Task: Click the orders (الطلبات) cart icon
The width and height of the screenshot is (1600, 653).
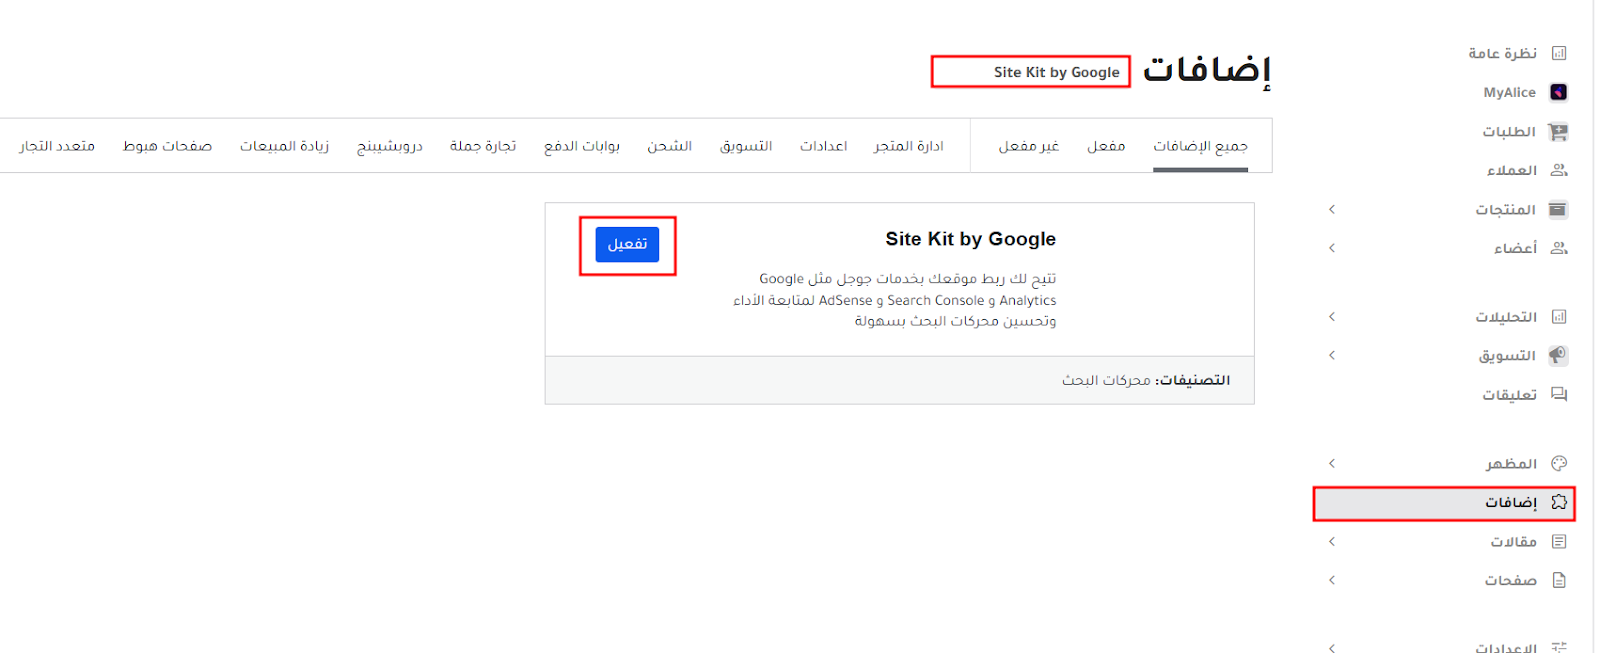Action: click(1558, 131)
